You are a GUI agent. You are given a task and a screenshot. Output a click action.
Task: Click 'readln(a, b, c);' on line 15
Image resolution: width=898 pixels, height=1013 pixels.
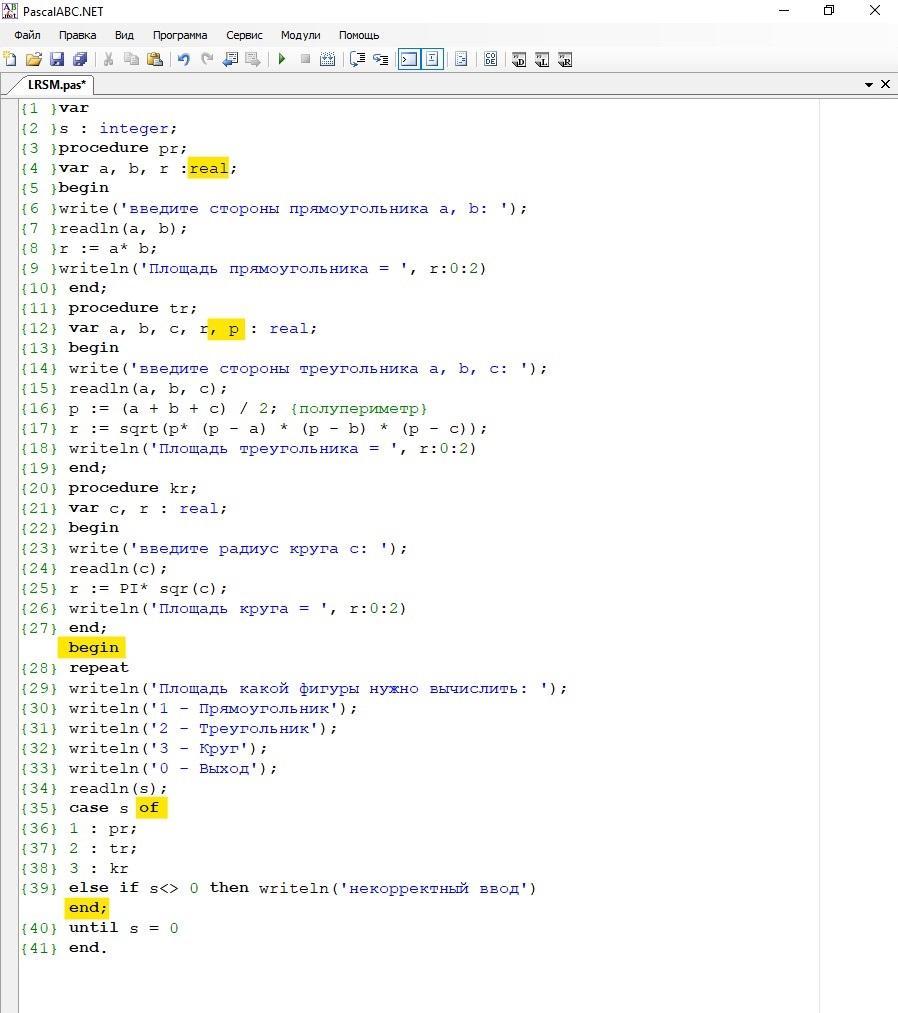(148, 389)
